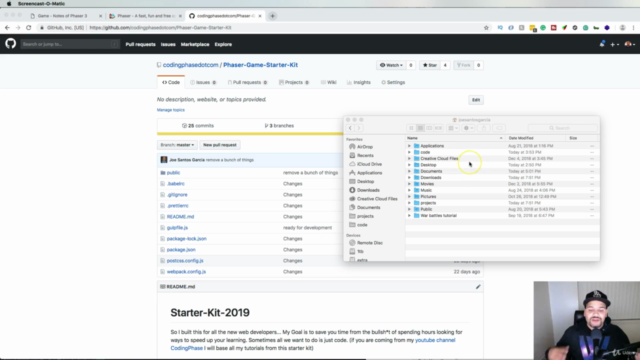Switch Finder to gallery view
This screenshot has height=360, width=640.
pyautogui.click(x=438, y=128)
